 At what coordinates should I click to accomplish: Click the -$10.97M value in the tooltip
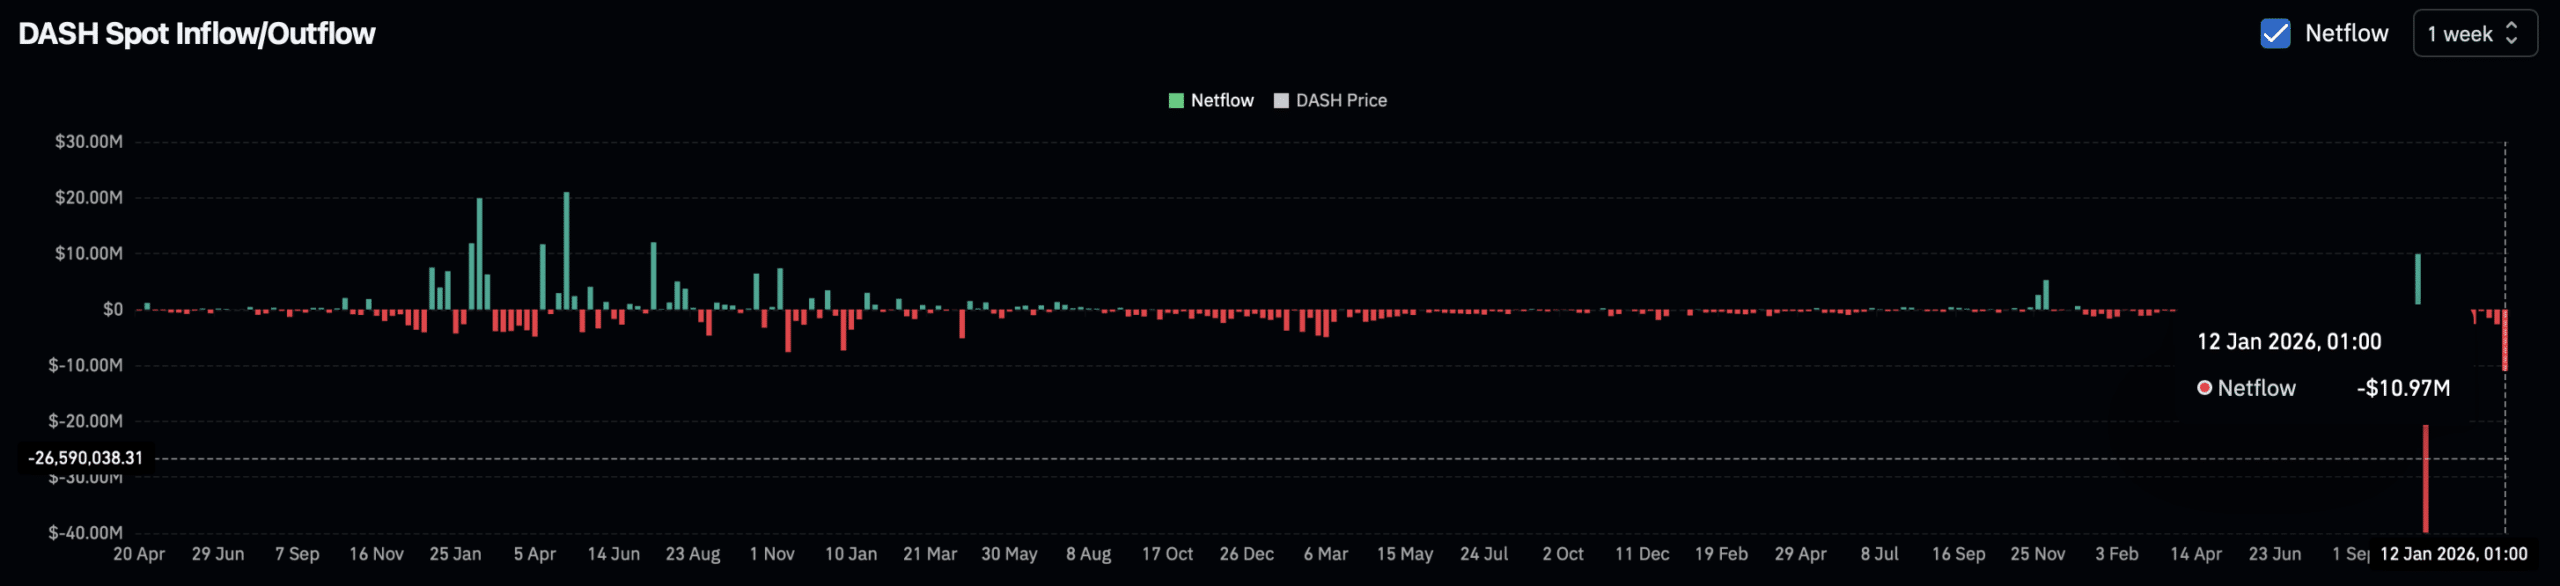[x=2403, y=388]
